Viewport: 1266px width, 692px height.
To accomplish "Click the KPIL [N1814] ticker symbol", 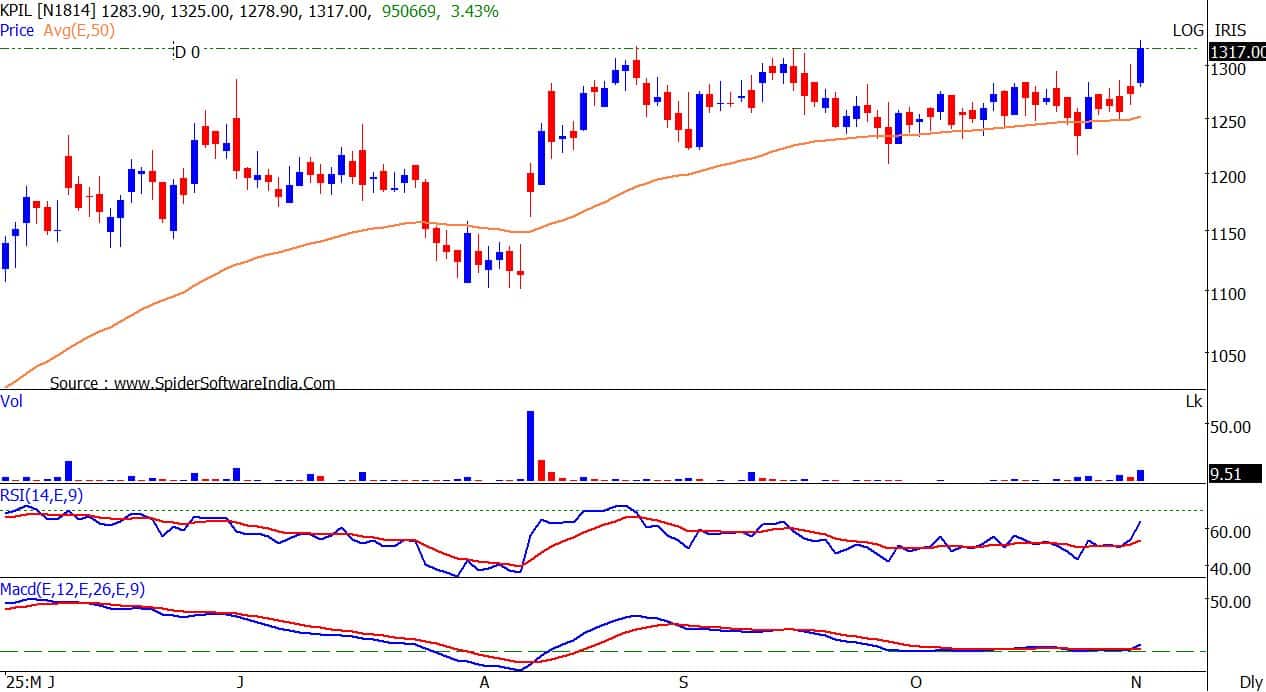I will 48,11.
